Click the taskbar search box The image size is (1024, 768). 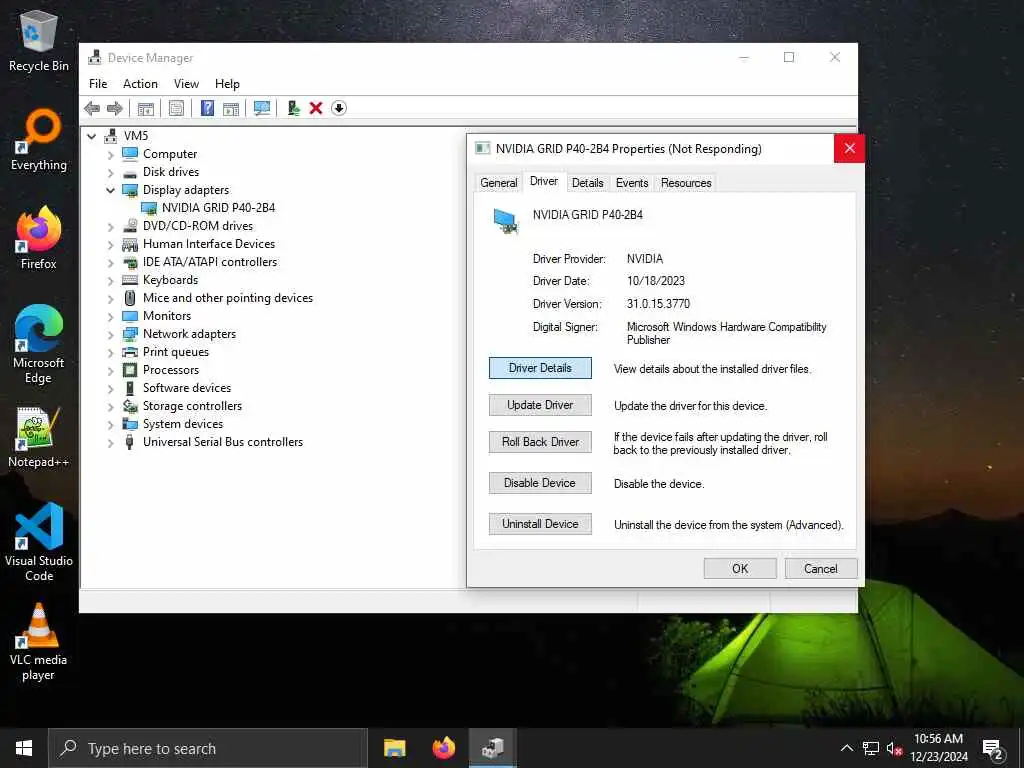pos(208,748)
